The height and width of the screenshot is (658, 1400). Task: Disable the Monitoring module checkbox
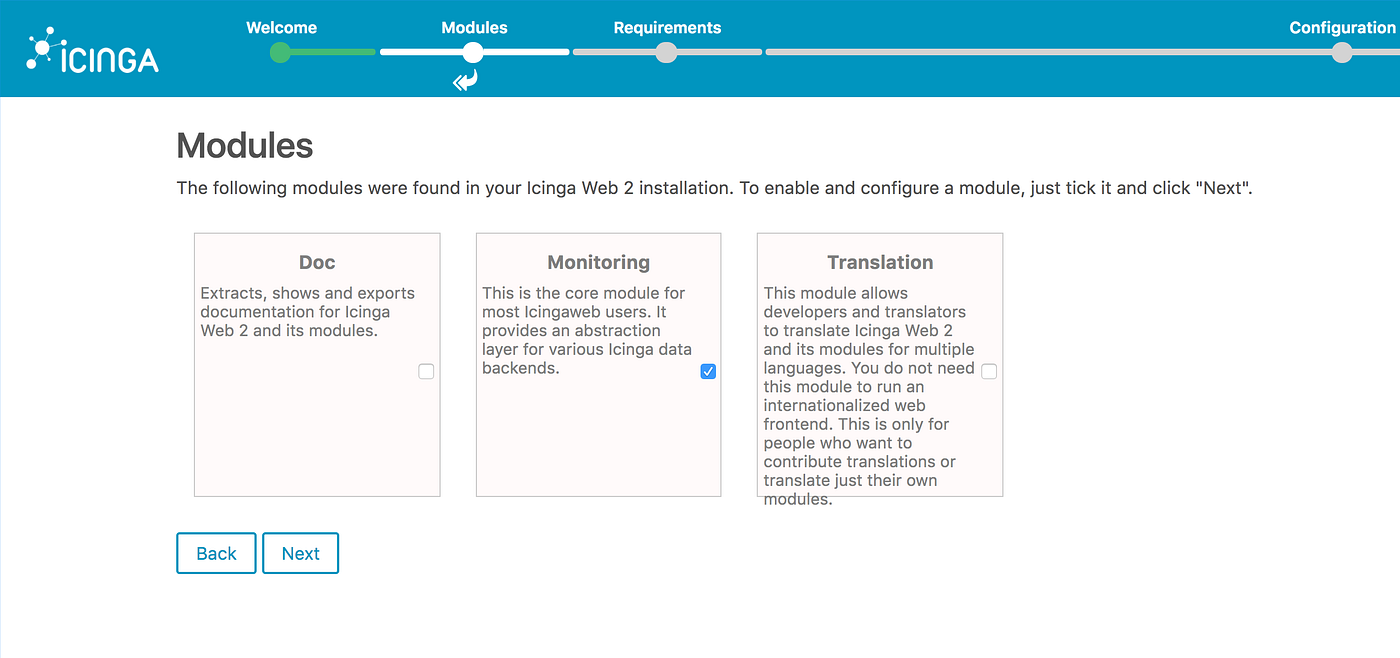708,371
